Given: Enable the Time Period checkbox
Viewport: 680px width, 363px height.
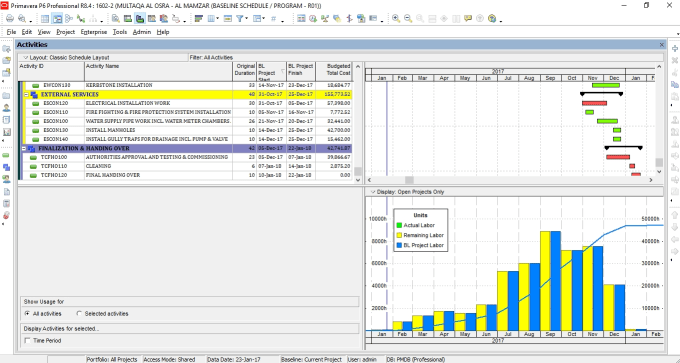Looking at the screenshot, I should (27, 341).
